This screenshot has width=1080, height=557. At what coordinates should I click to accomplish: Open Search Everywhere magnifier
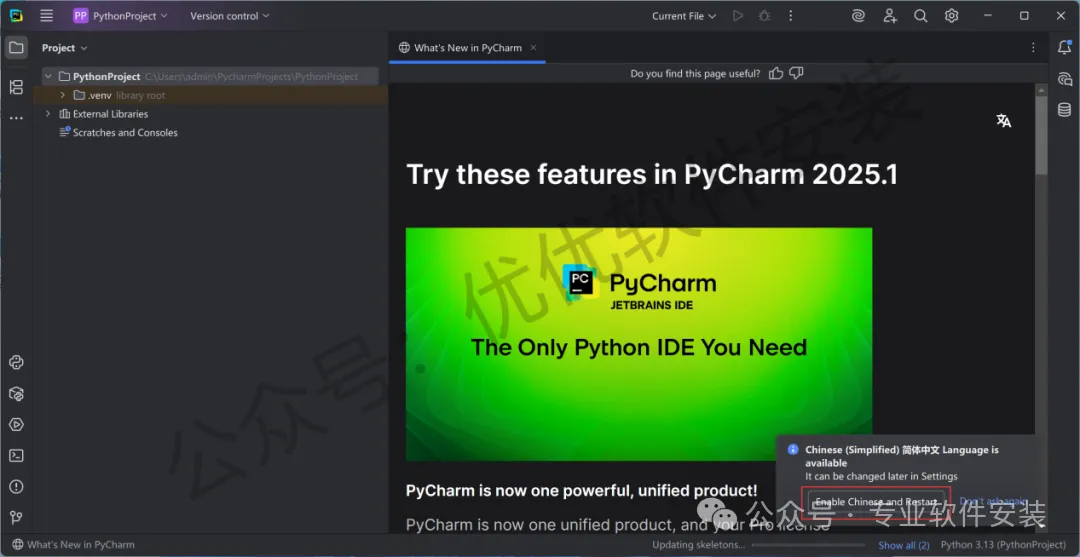921,15
